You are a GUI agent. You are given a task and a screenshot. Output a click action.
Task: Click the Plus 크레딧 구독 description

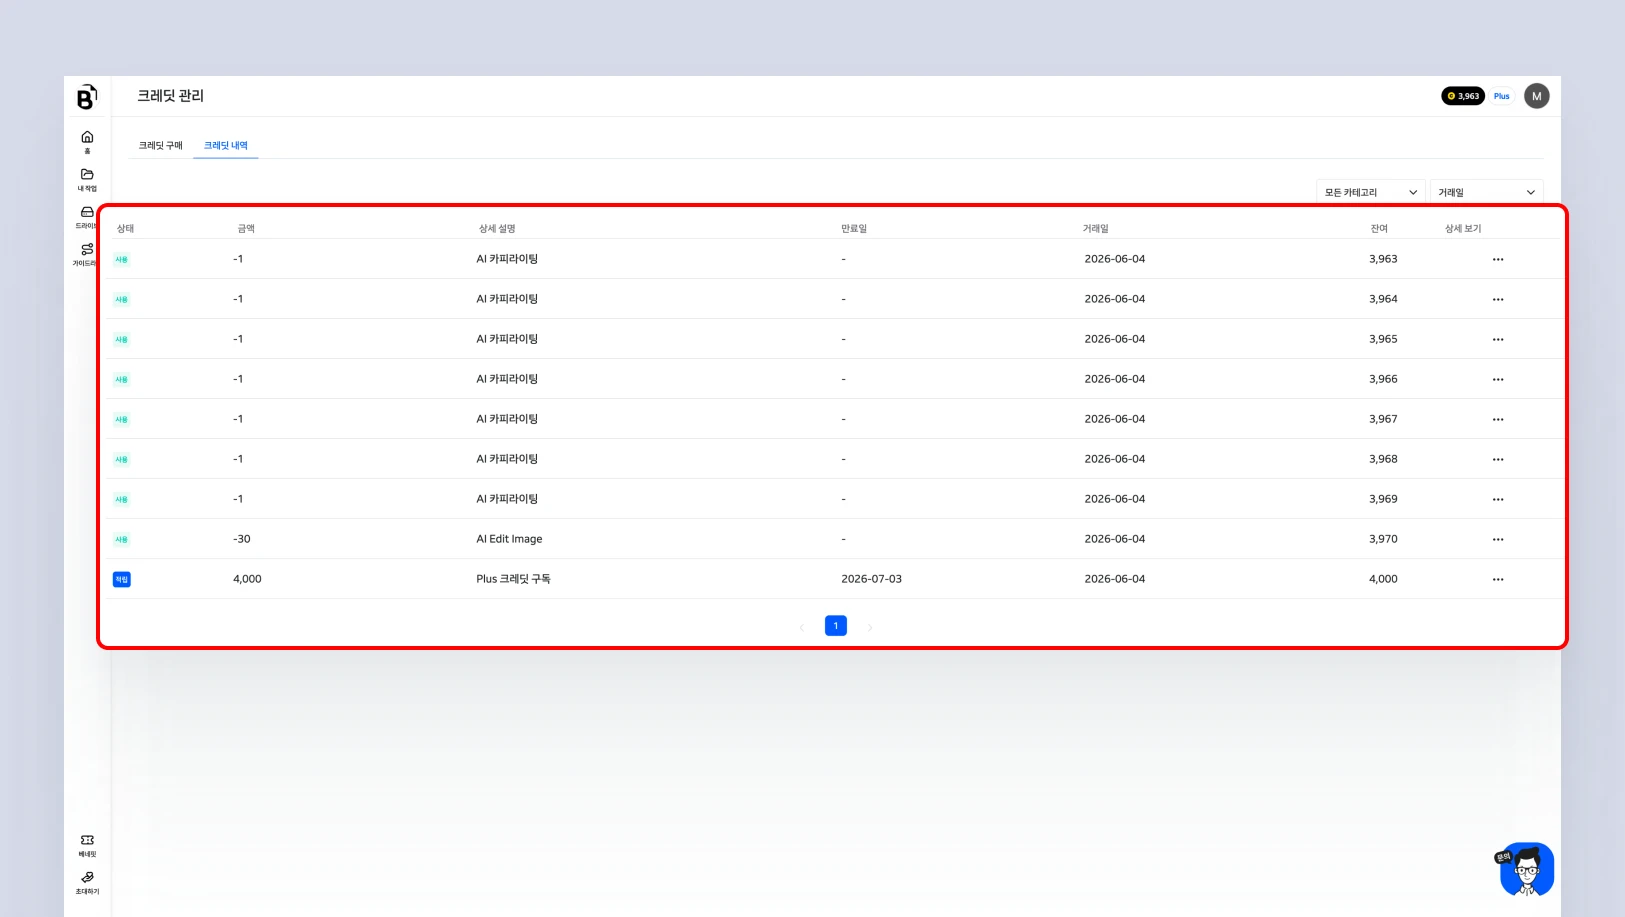click(x=513, y=579)
